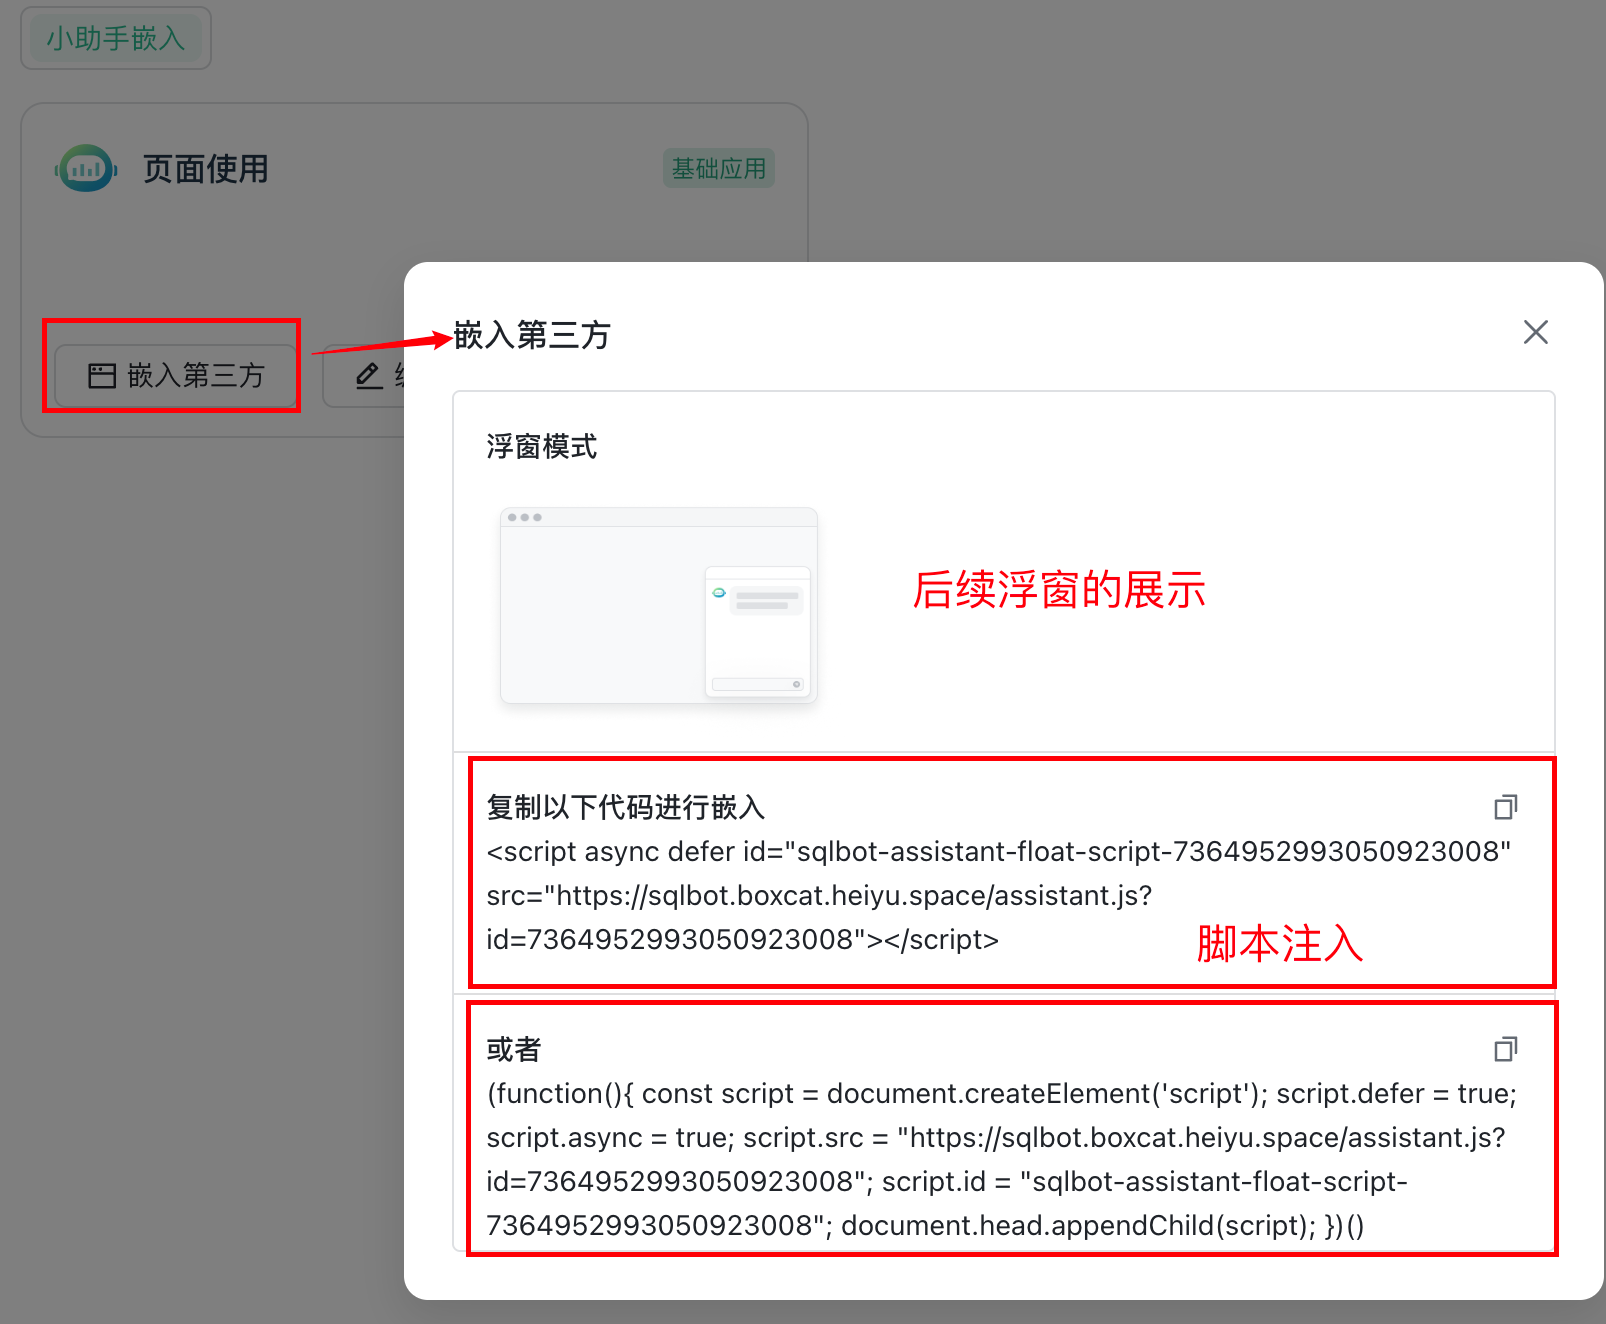The height and width of the screenshot is (1324, 1606).
Task: Click the small assistant icon in preview
Action: (x=718, y=593)
